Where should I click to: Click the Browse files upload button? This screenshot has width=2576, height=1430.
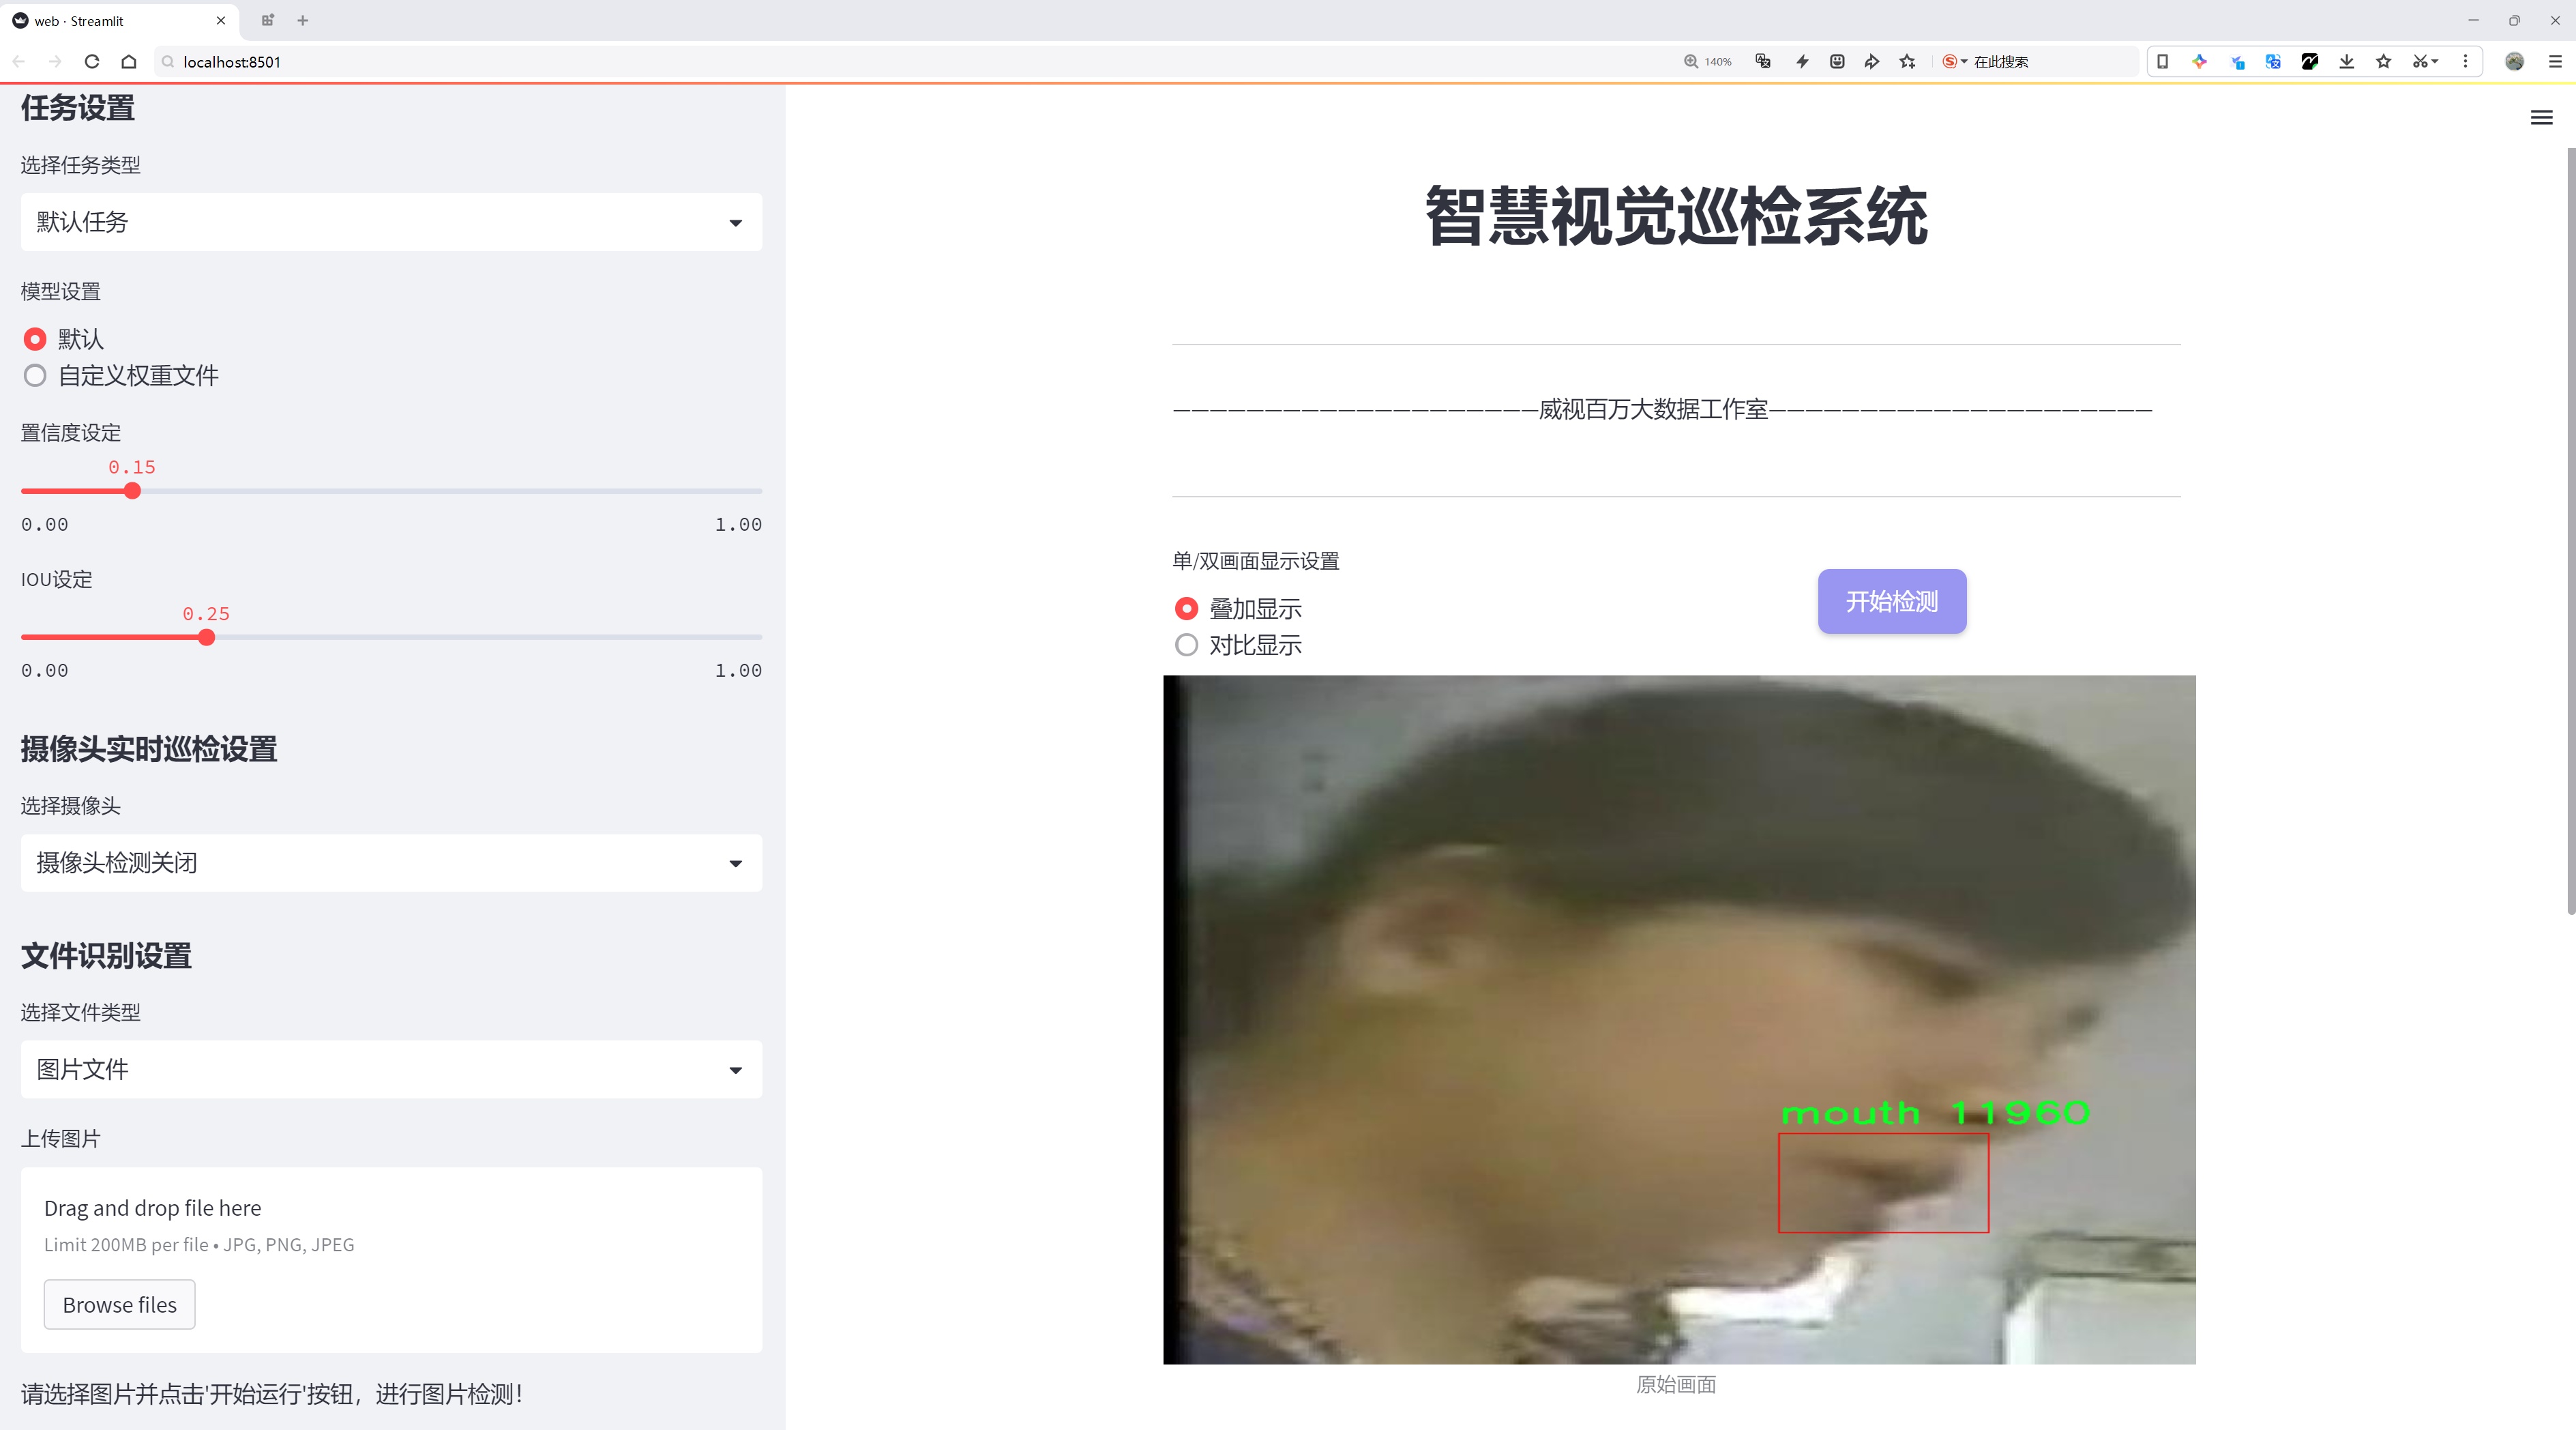click(119, 1304)
